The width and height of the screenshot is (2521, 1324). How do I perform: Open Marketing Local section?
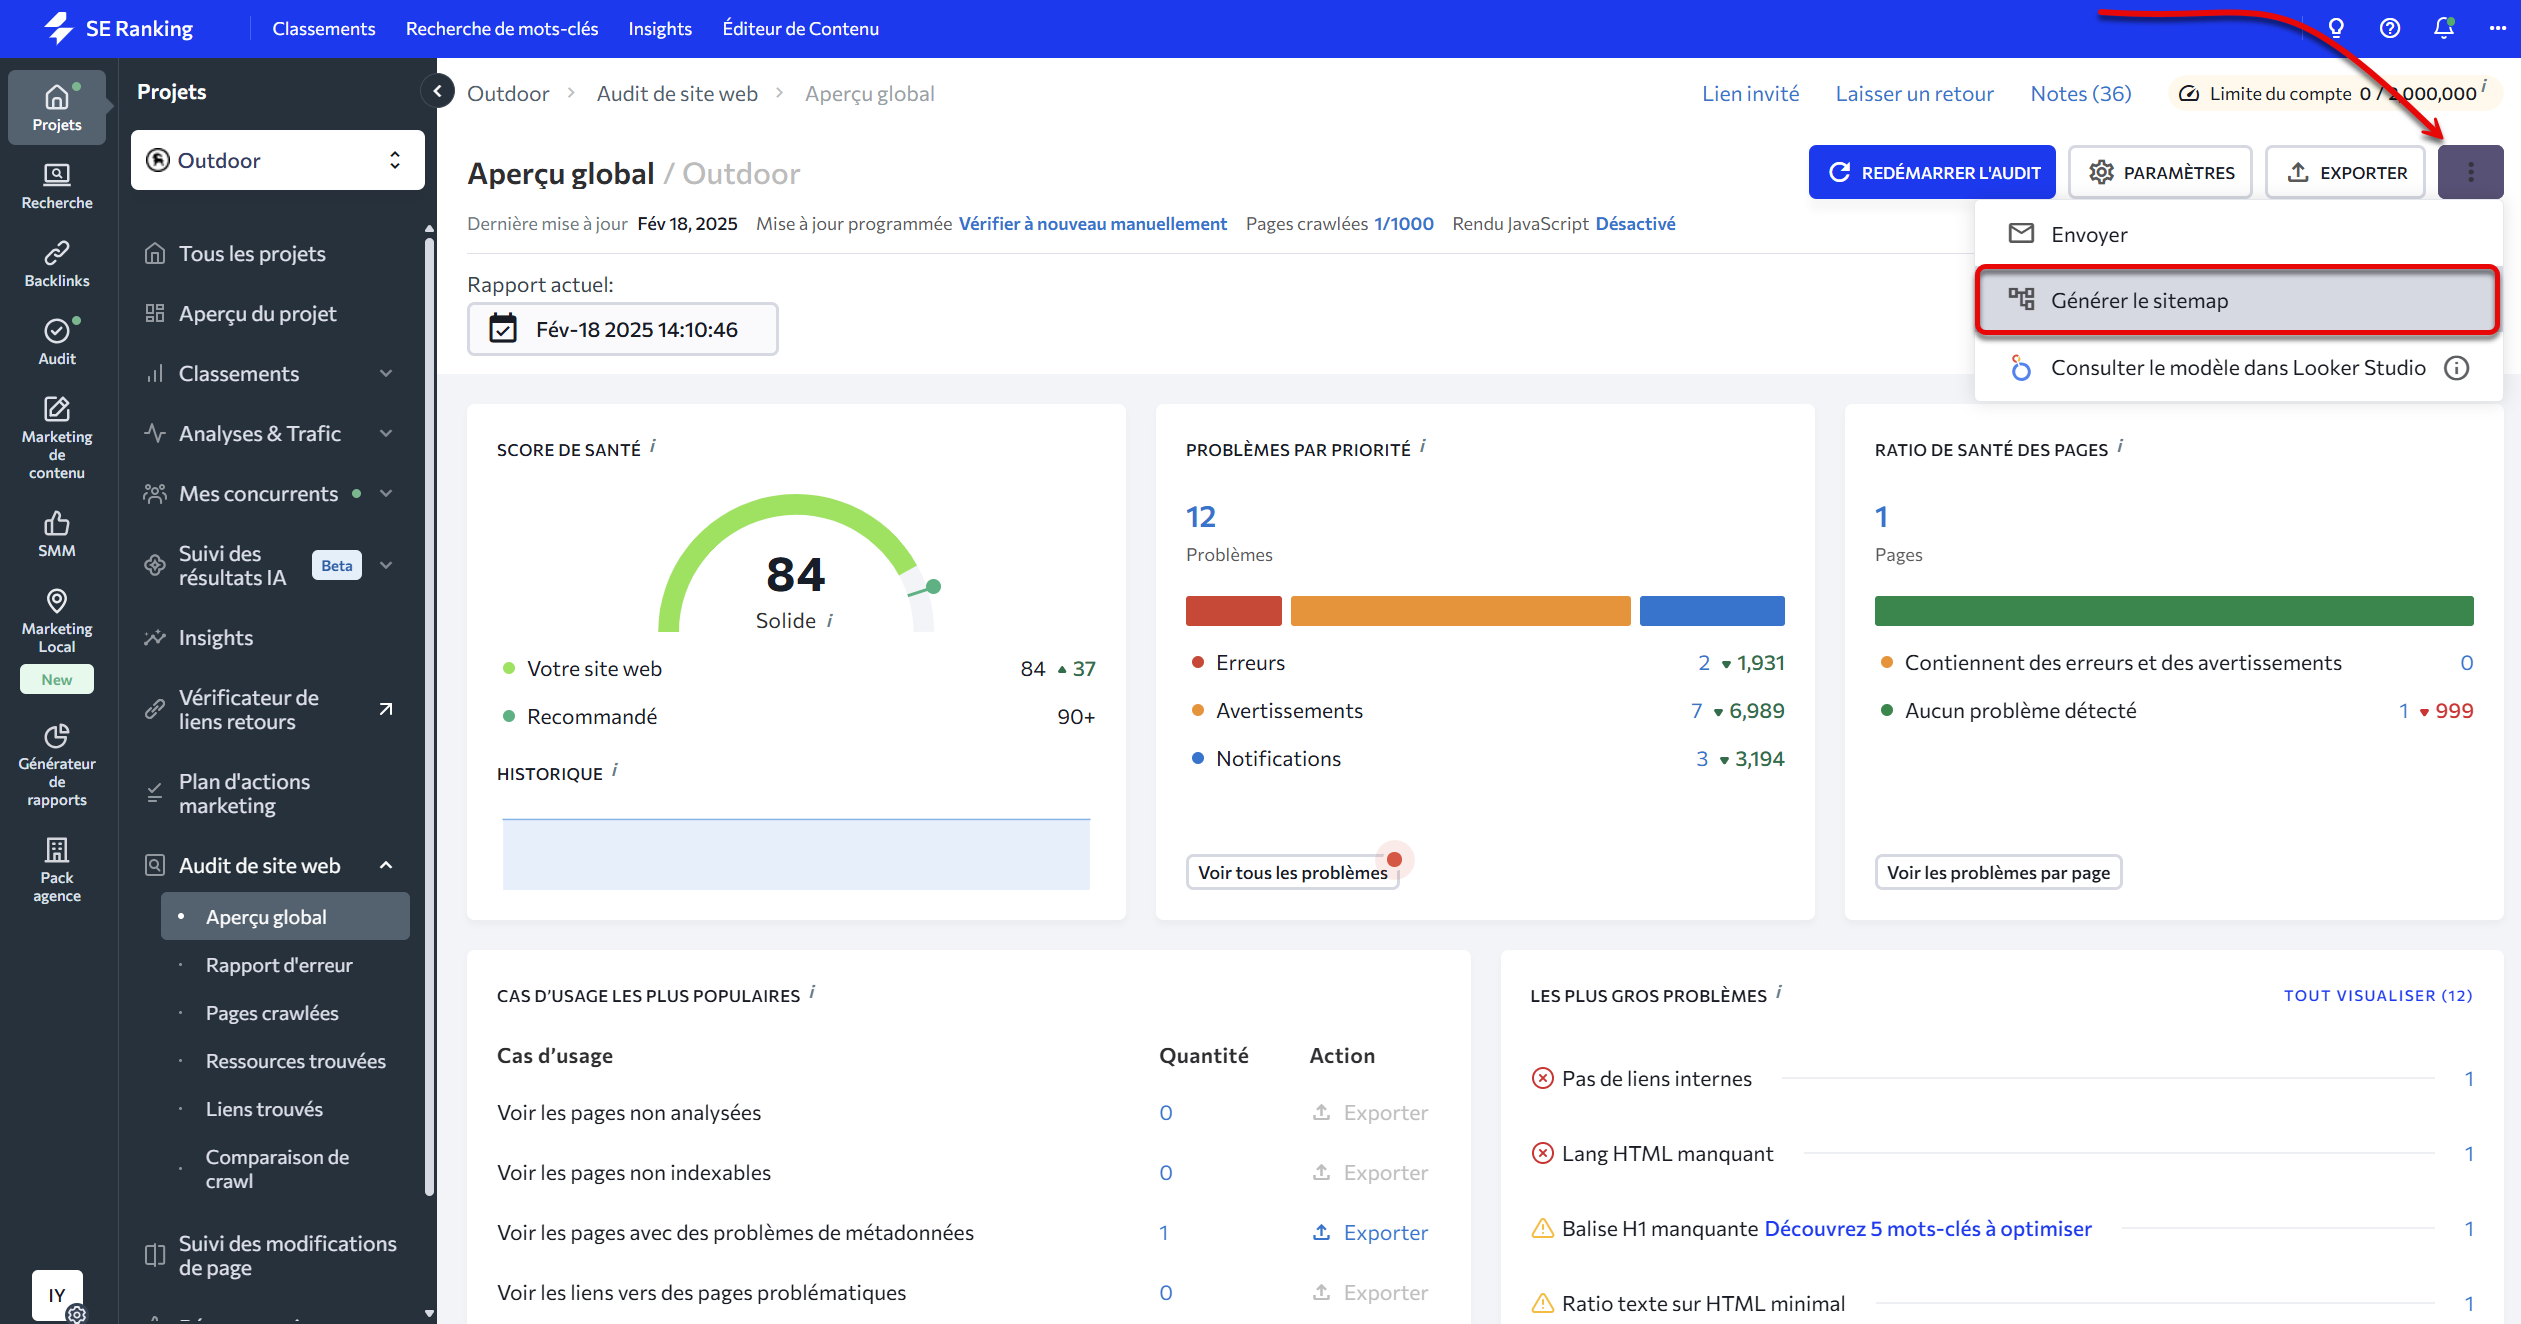click(57, 620)
